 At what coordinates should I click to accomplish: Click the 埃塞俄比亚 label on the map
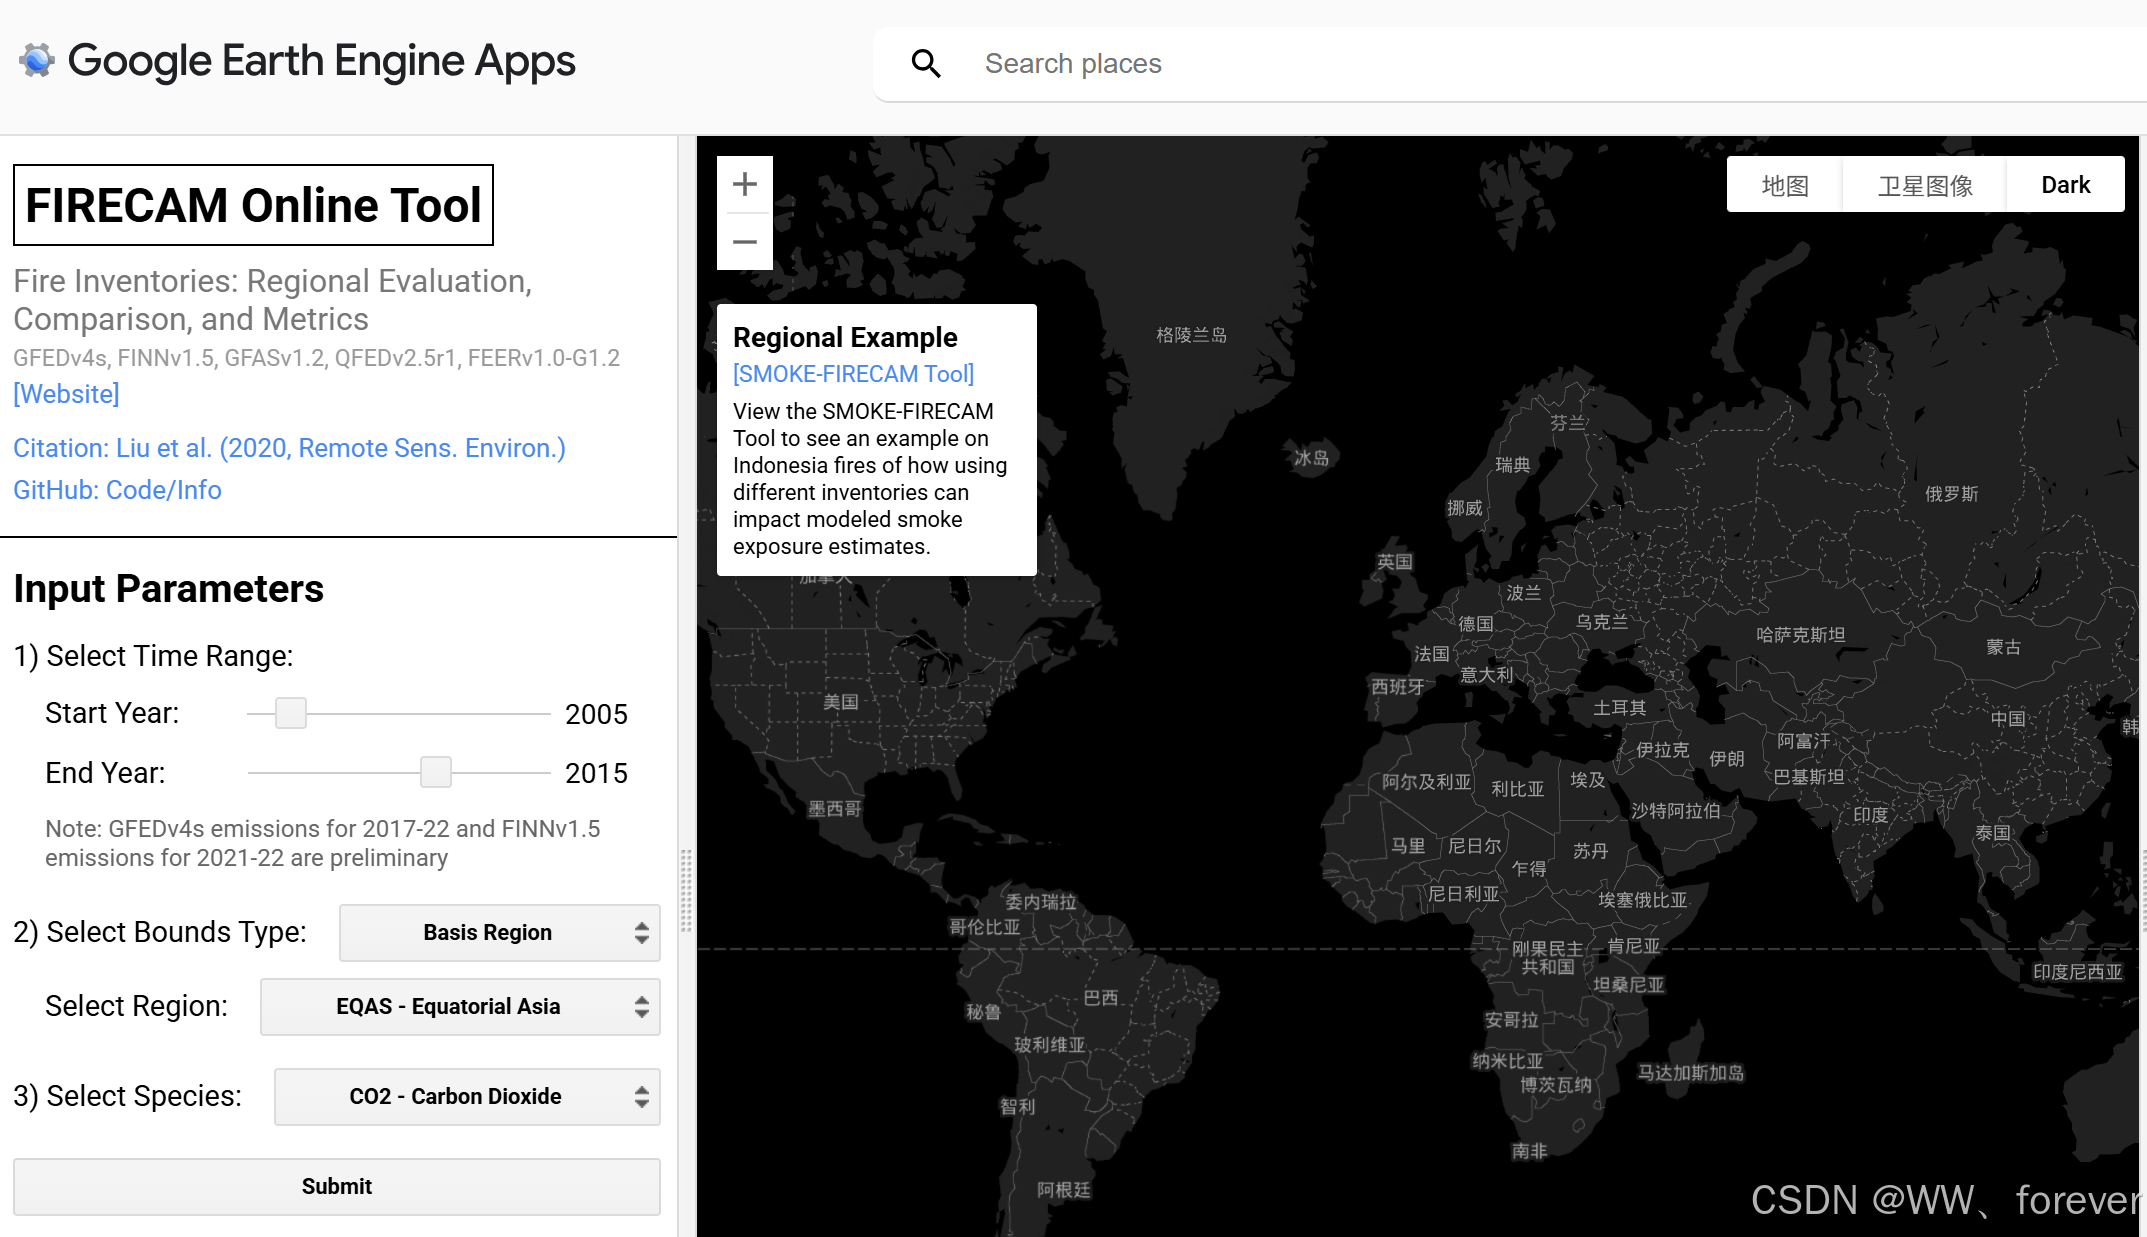click(1643, 900)
